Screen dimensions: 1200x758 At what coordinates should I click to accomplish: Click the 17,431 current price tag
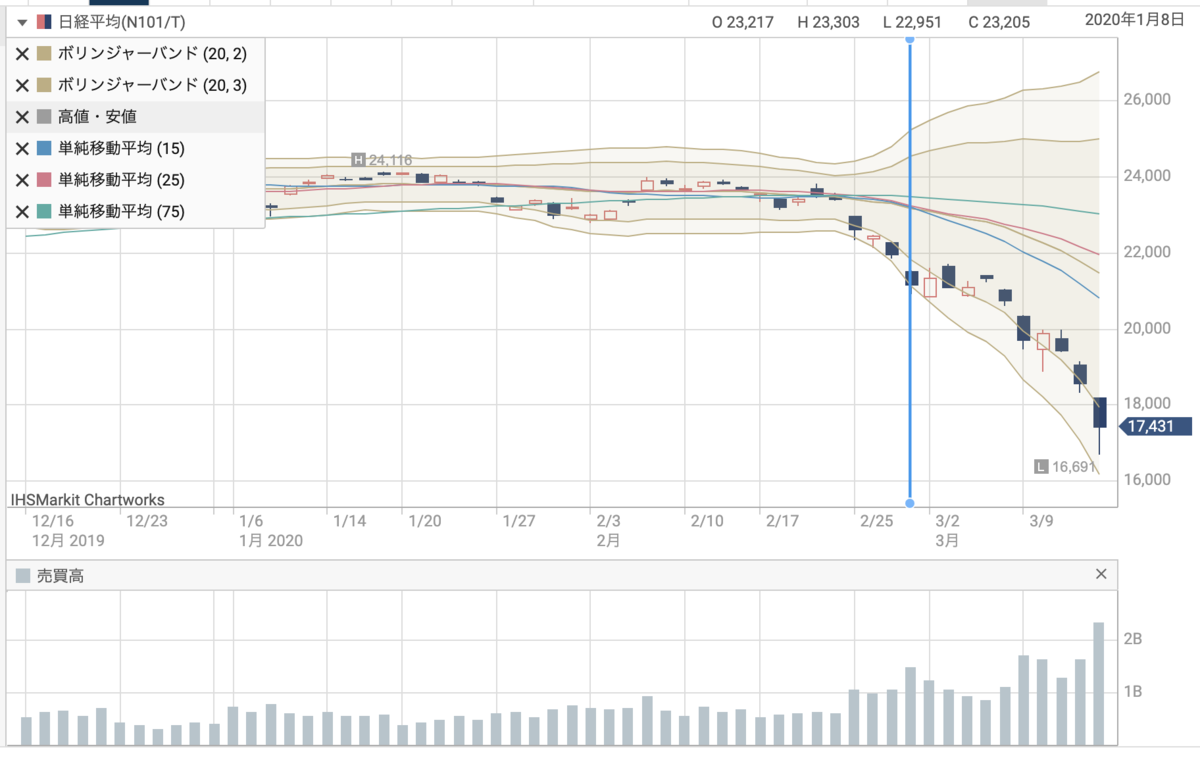(x=1155, y=427)
